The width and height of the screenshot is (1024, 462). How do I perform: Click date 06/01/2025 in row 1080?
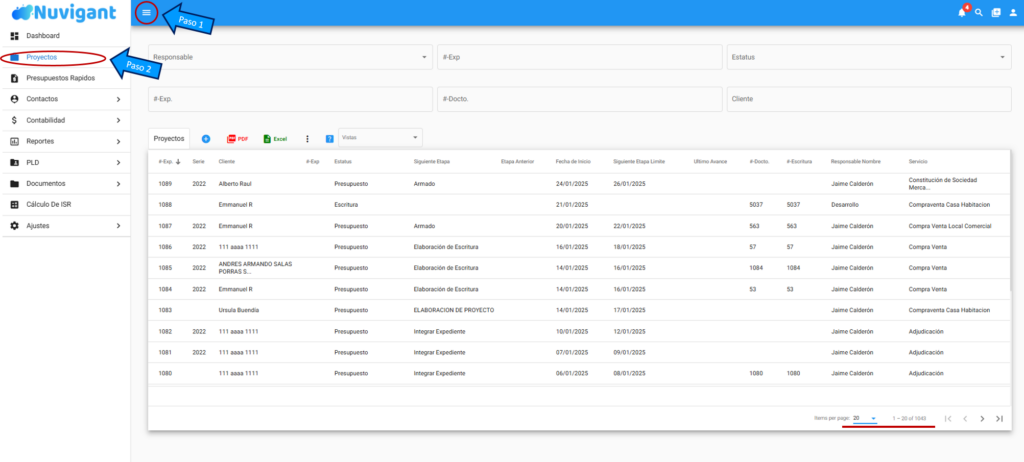click(572, 374)
